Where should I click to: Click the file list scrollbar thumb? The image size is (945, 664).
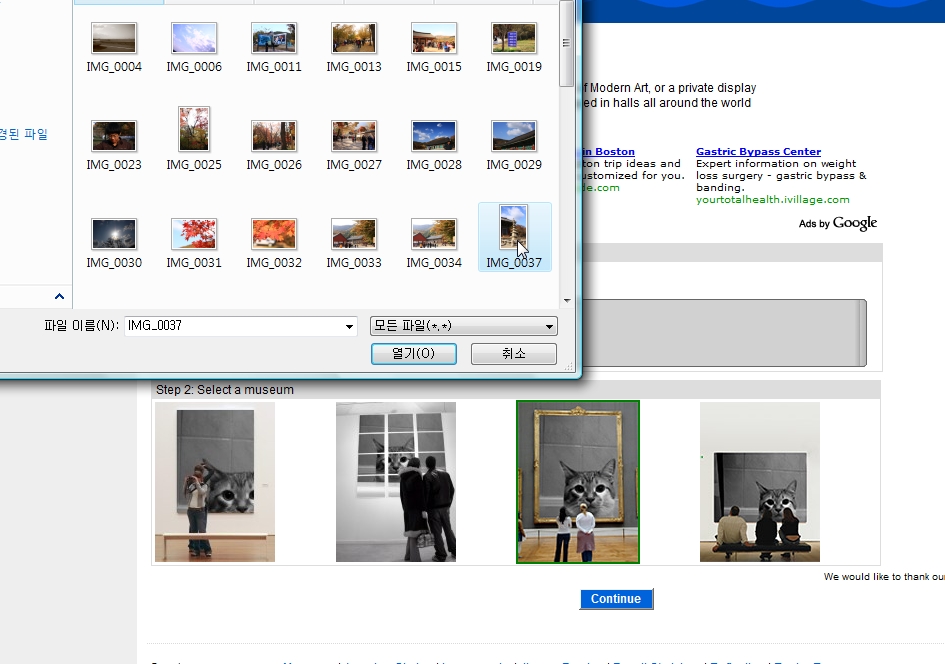[x=566, y=43]
